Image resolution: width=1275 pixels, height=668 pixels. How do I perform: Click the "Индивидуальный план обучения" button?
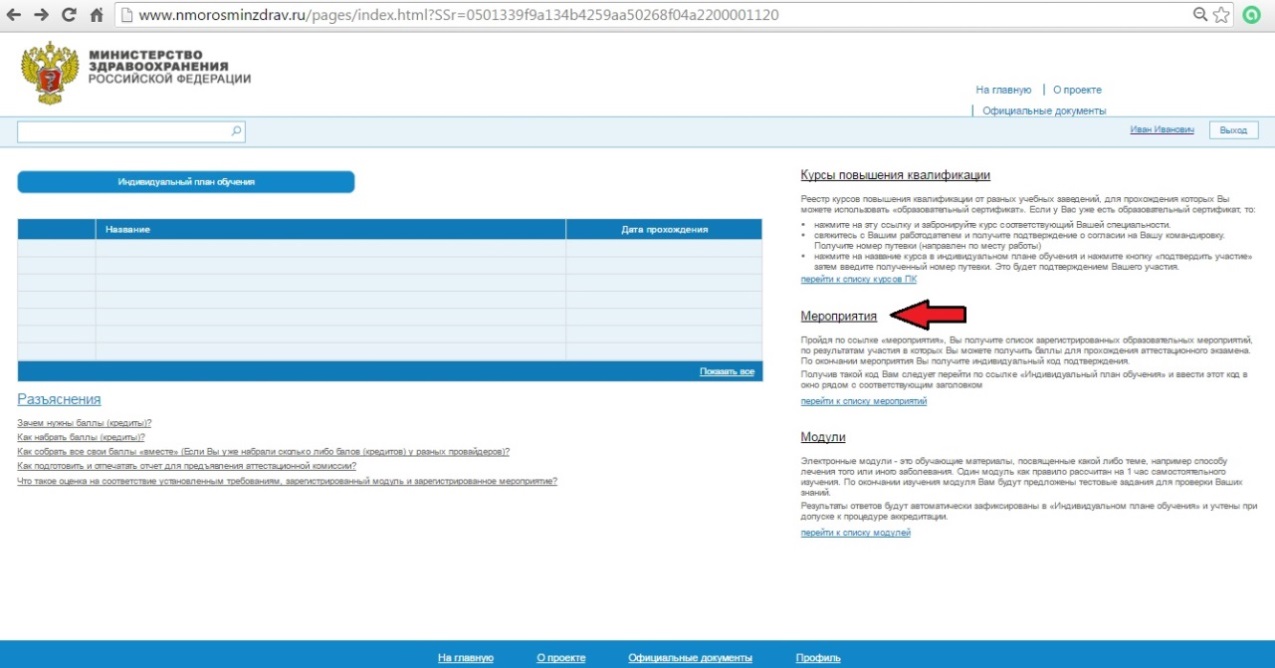tap(186, 182)
